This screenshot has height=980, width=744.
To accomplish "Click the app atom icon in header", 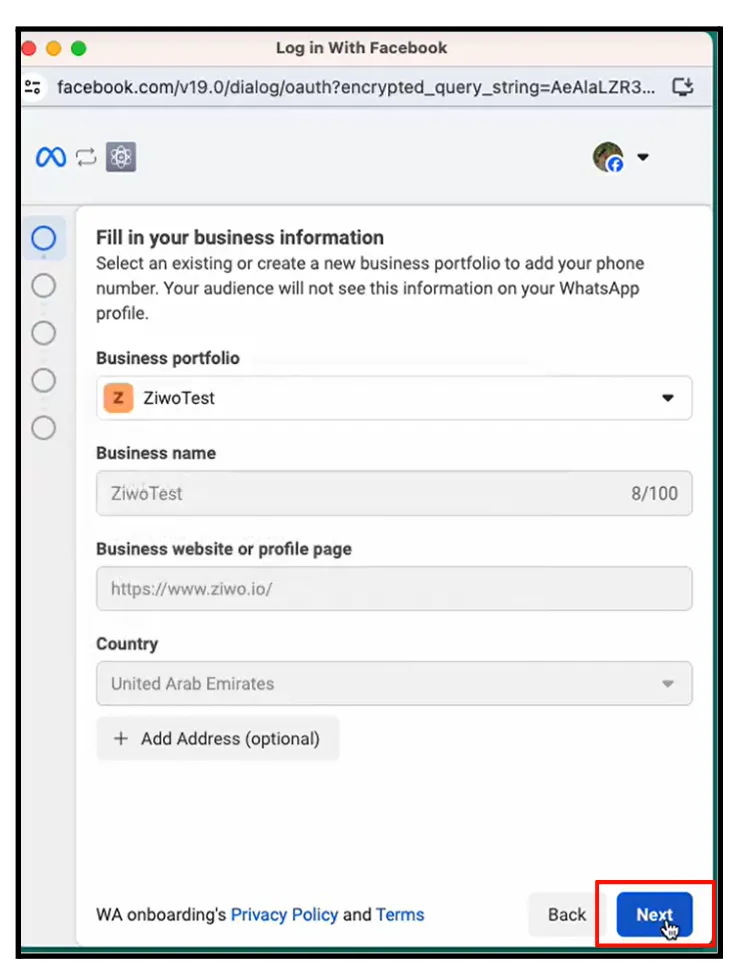I will (121, 157).
